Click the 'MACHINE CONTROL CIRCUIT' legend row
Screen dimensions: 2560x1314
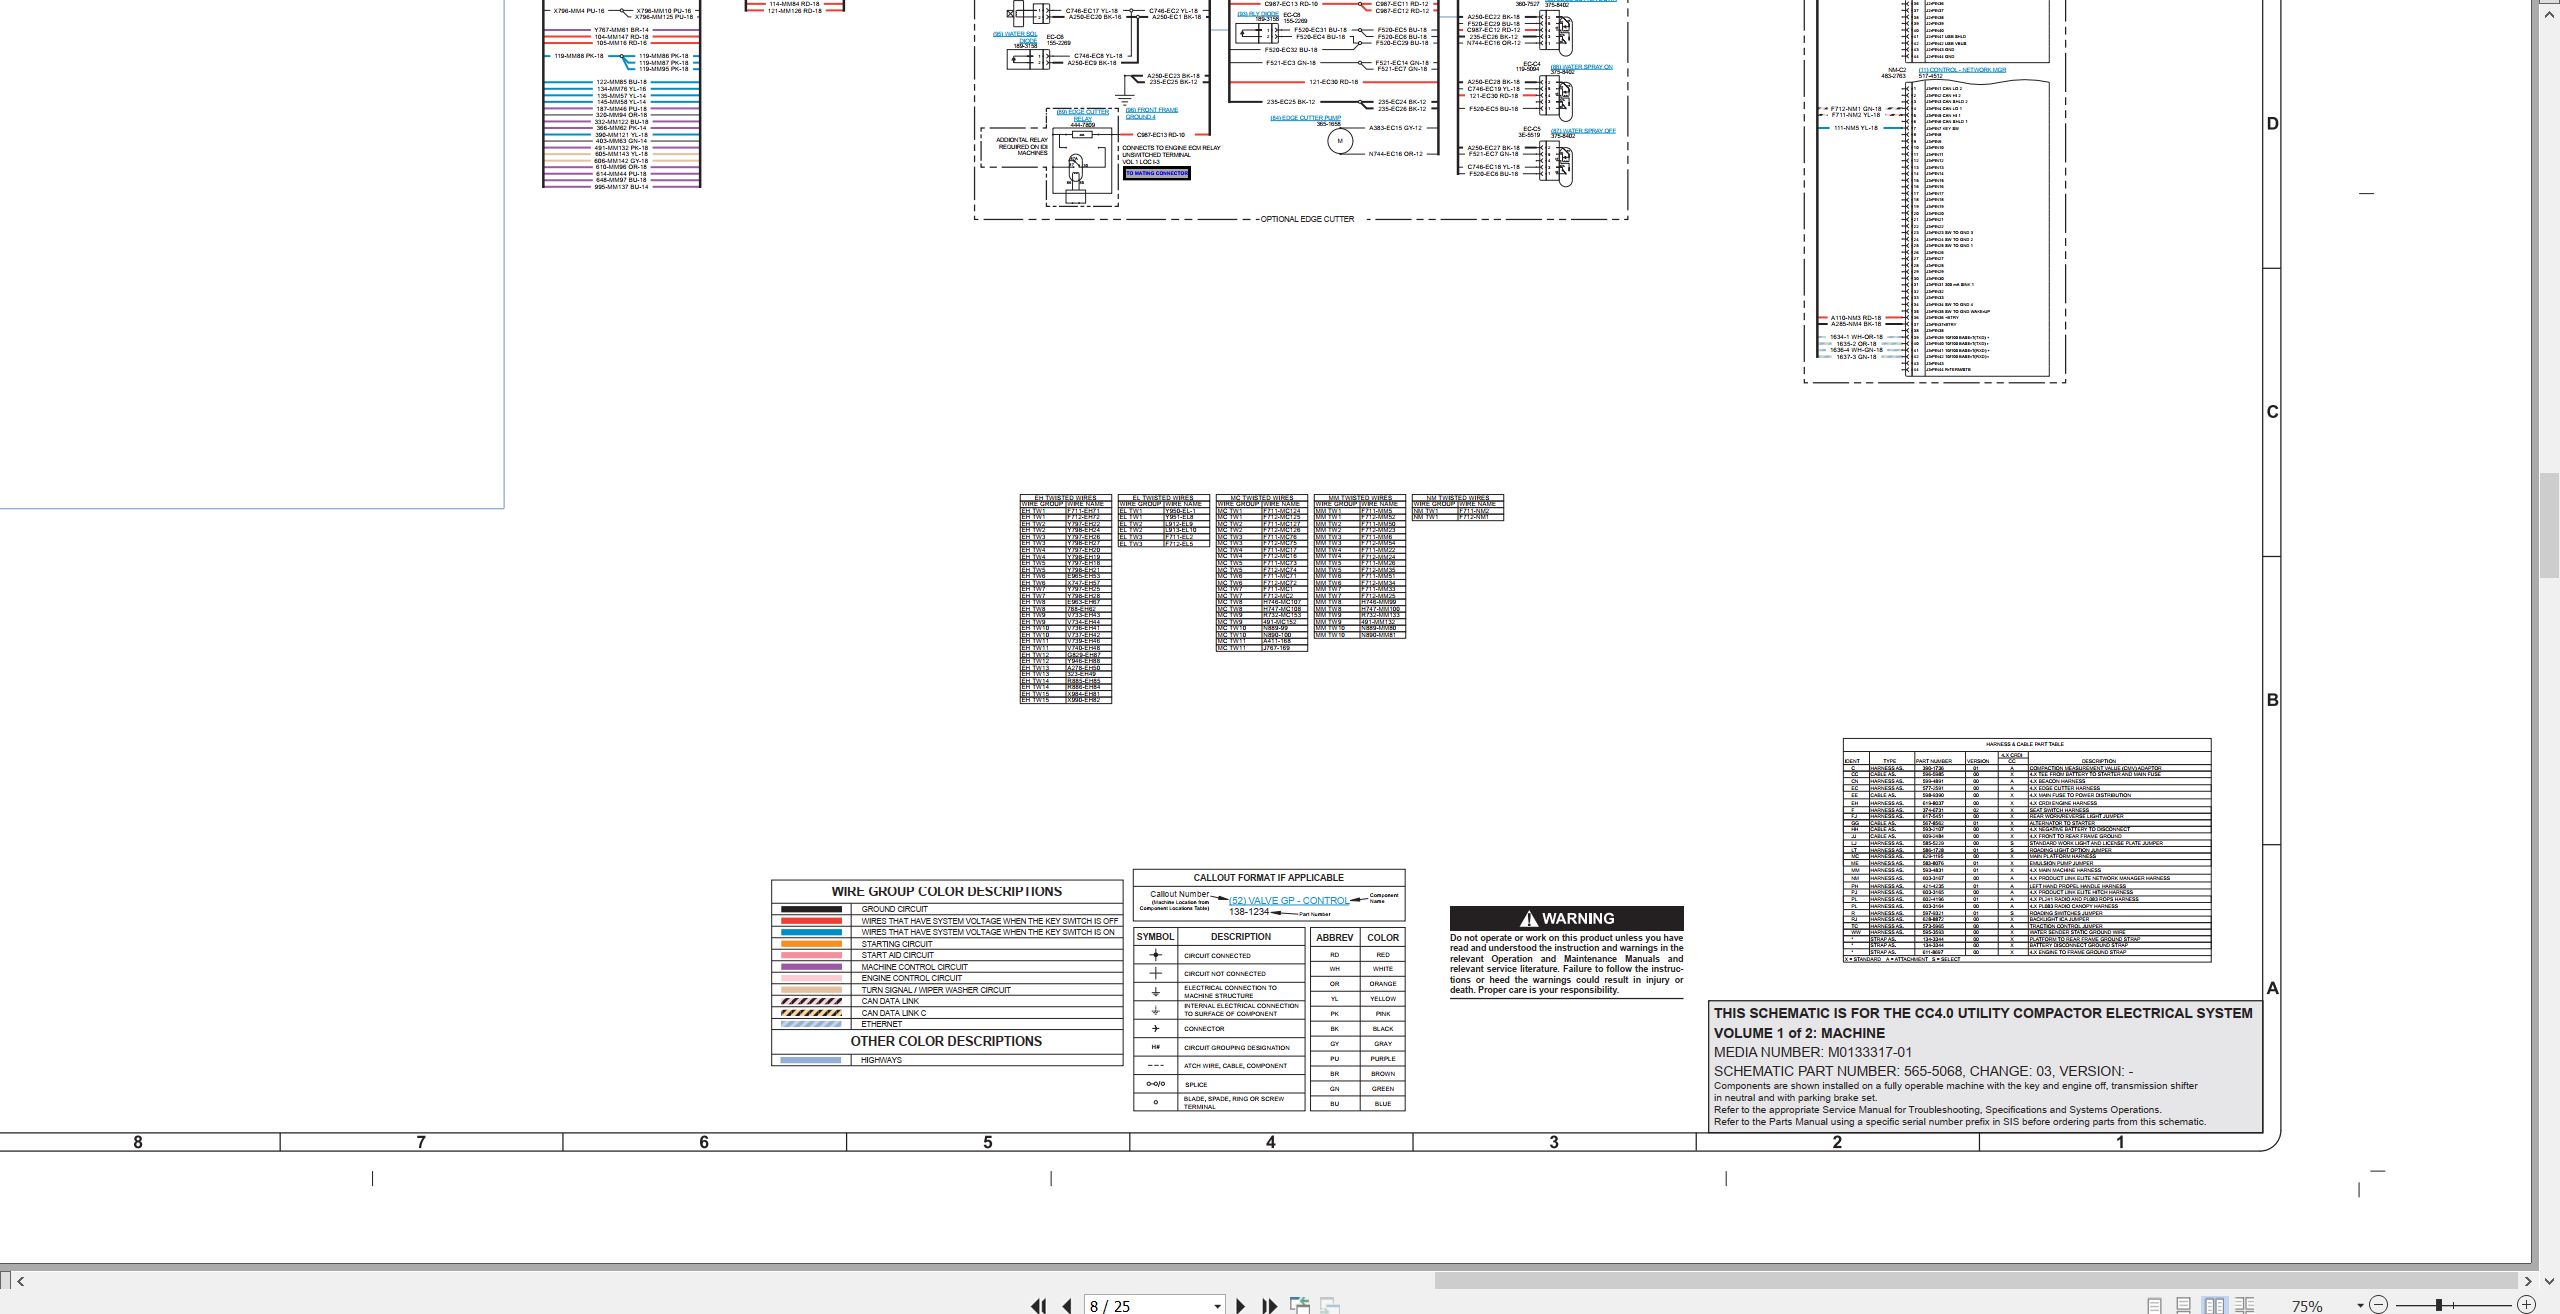coord(946,967)
